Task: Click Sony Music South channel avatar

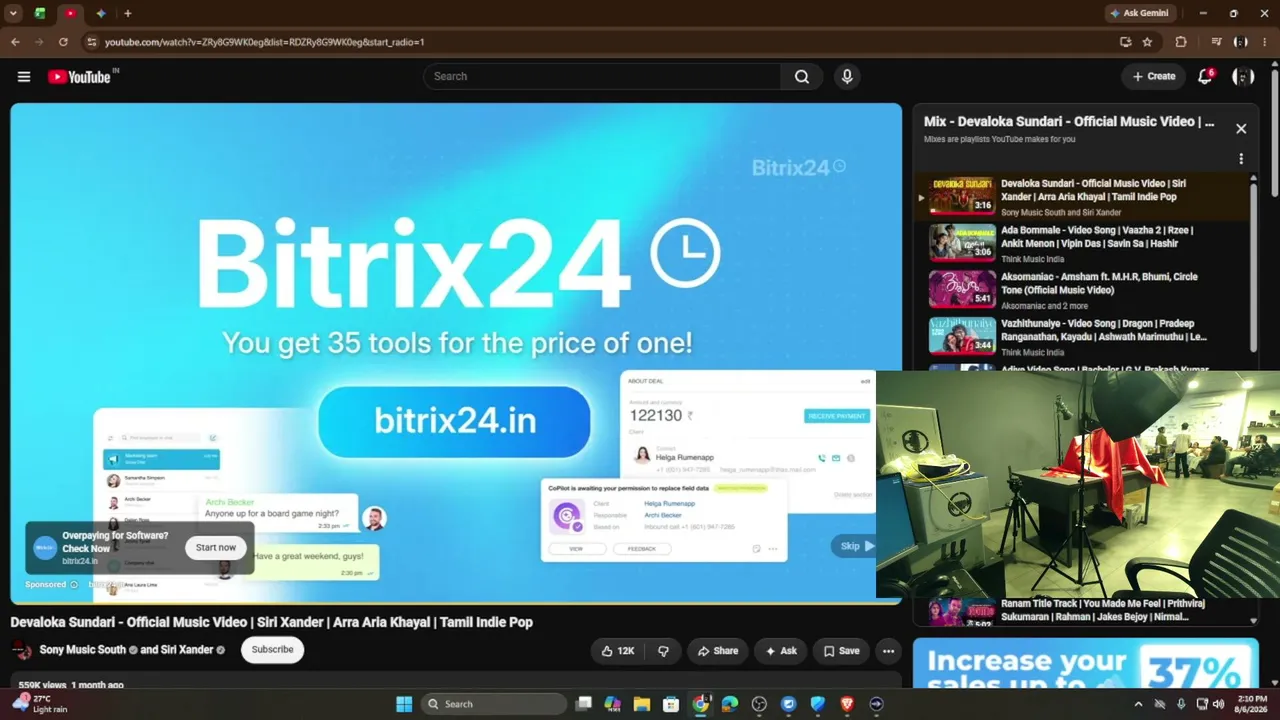Action: (21, 650)
